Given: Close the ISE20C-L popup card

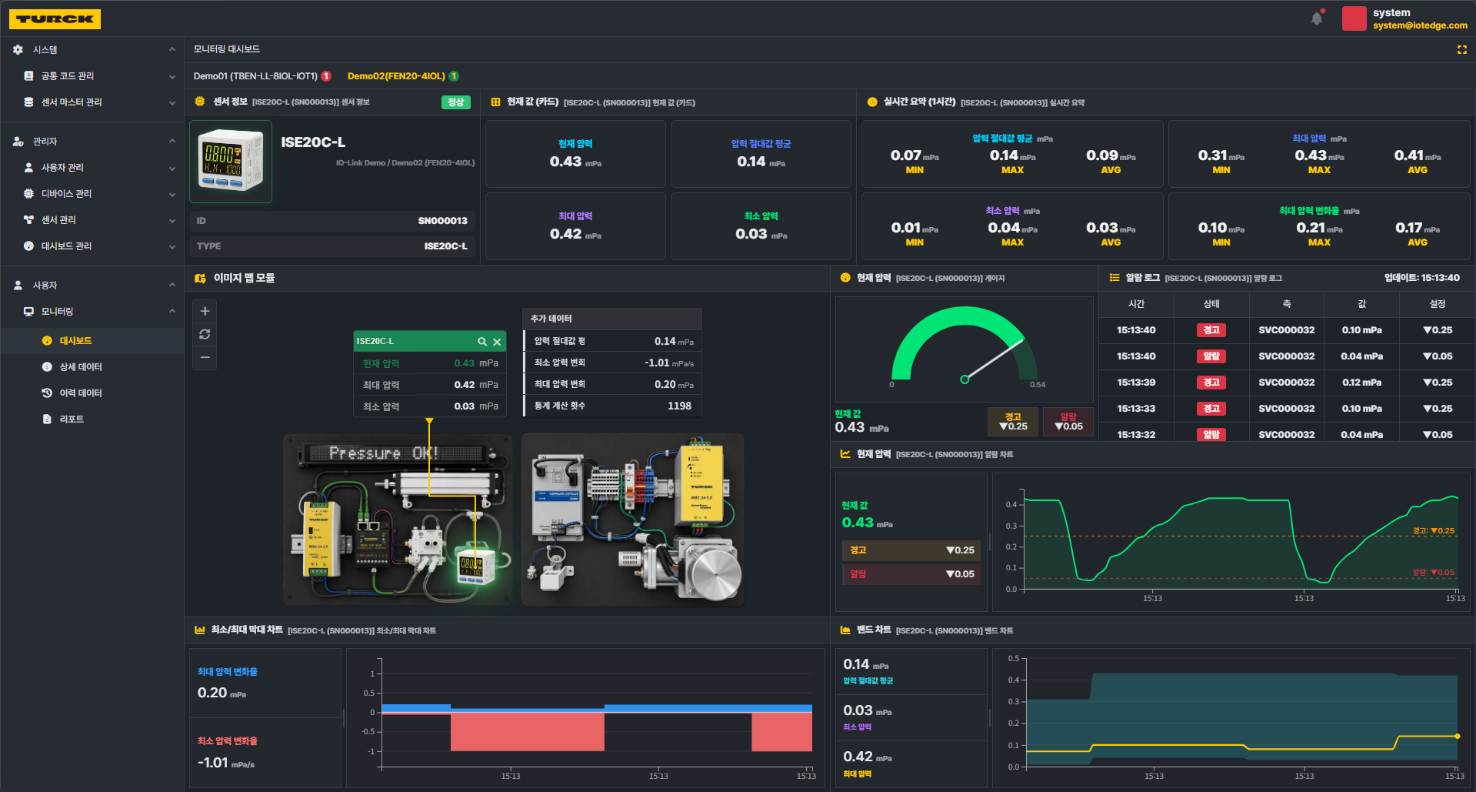Looking at the screenshot, I should click(x=497, y=341).
